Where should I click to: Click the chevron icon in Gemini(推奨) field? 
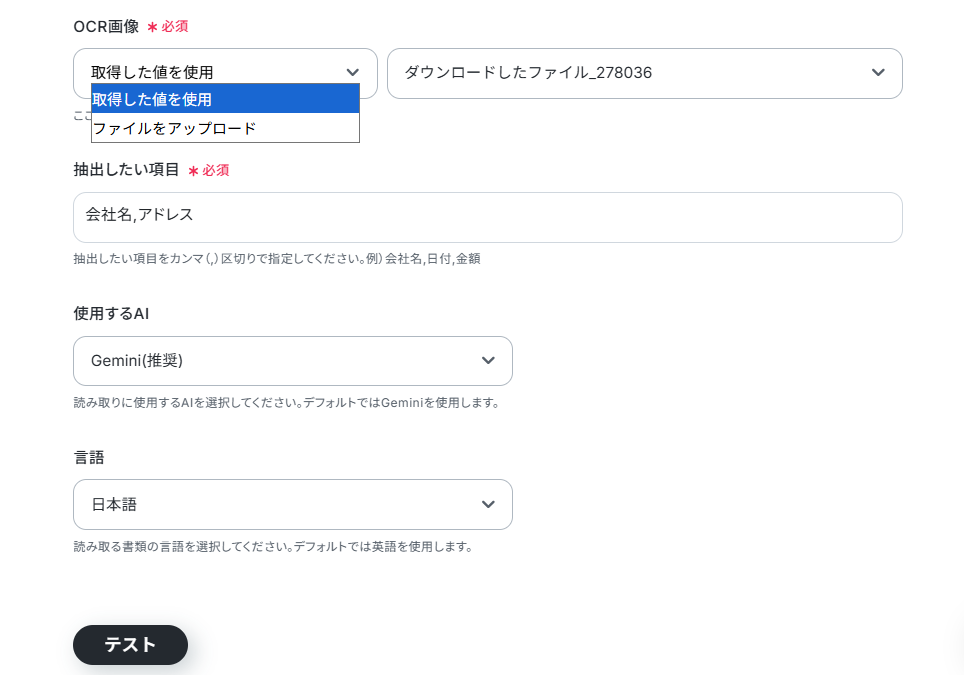click(488, 360)
